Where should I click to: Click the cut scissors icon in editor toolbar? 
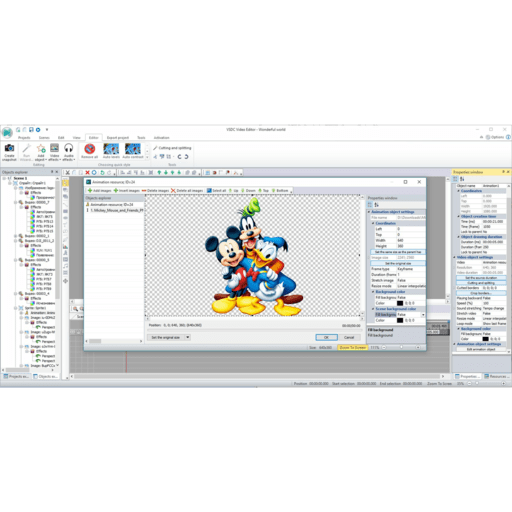pos(68,172)
